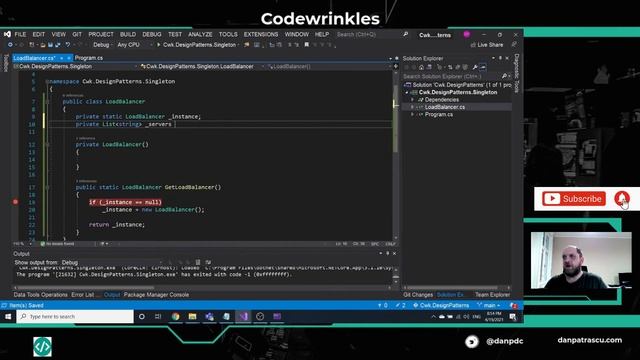640x360 pixels.
Task: Switch to the Git Changes tab
Action: point(418,295)
